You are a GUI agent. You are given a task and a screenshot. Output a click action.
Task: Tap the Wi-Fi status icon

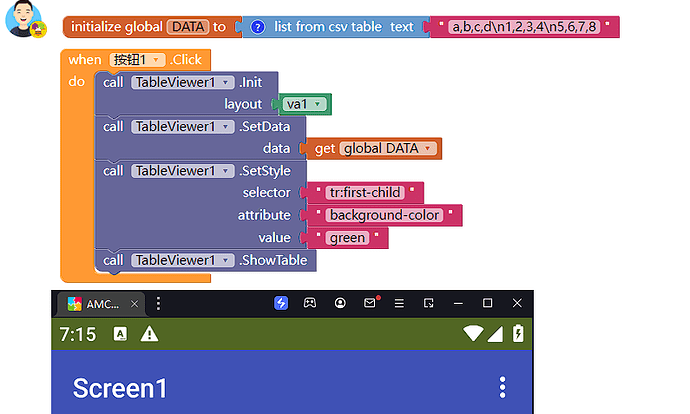coord(473,333)
